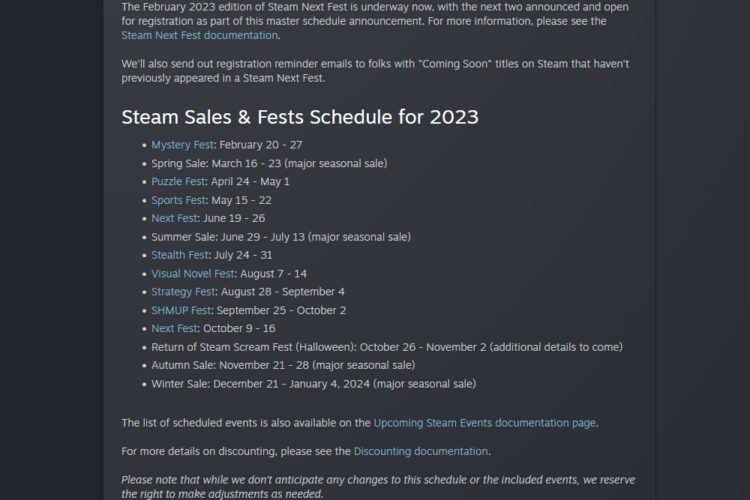Click the Spring Sale list entry
Screen dimensions: 750x500
click(x=269, y=163)
